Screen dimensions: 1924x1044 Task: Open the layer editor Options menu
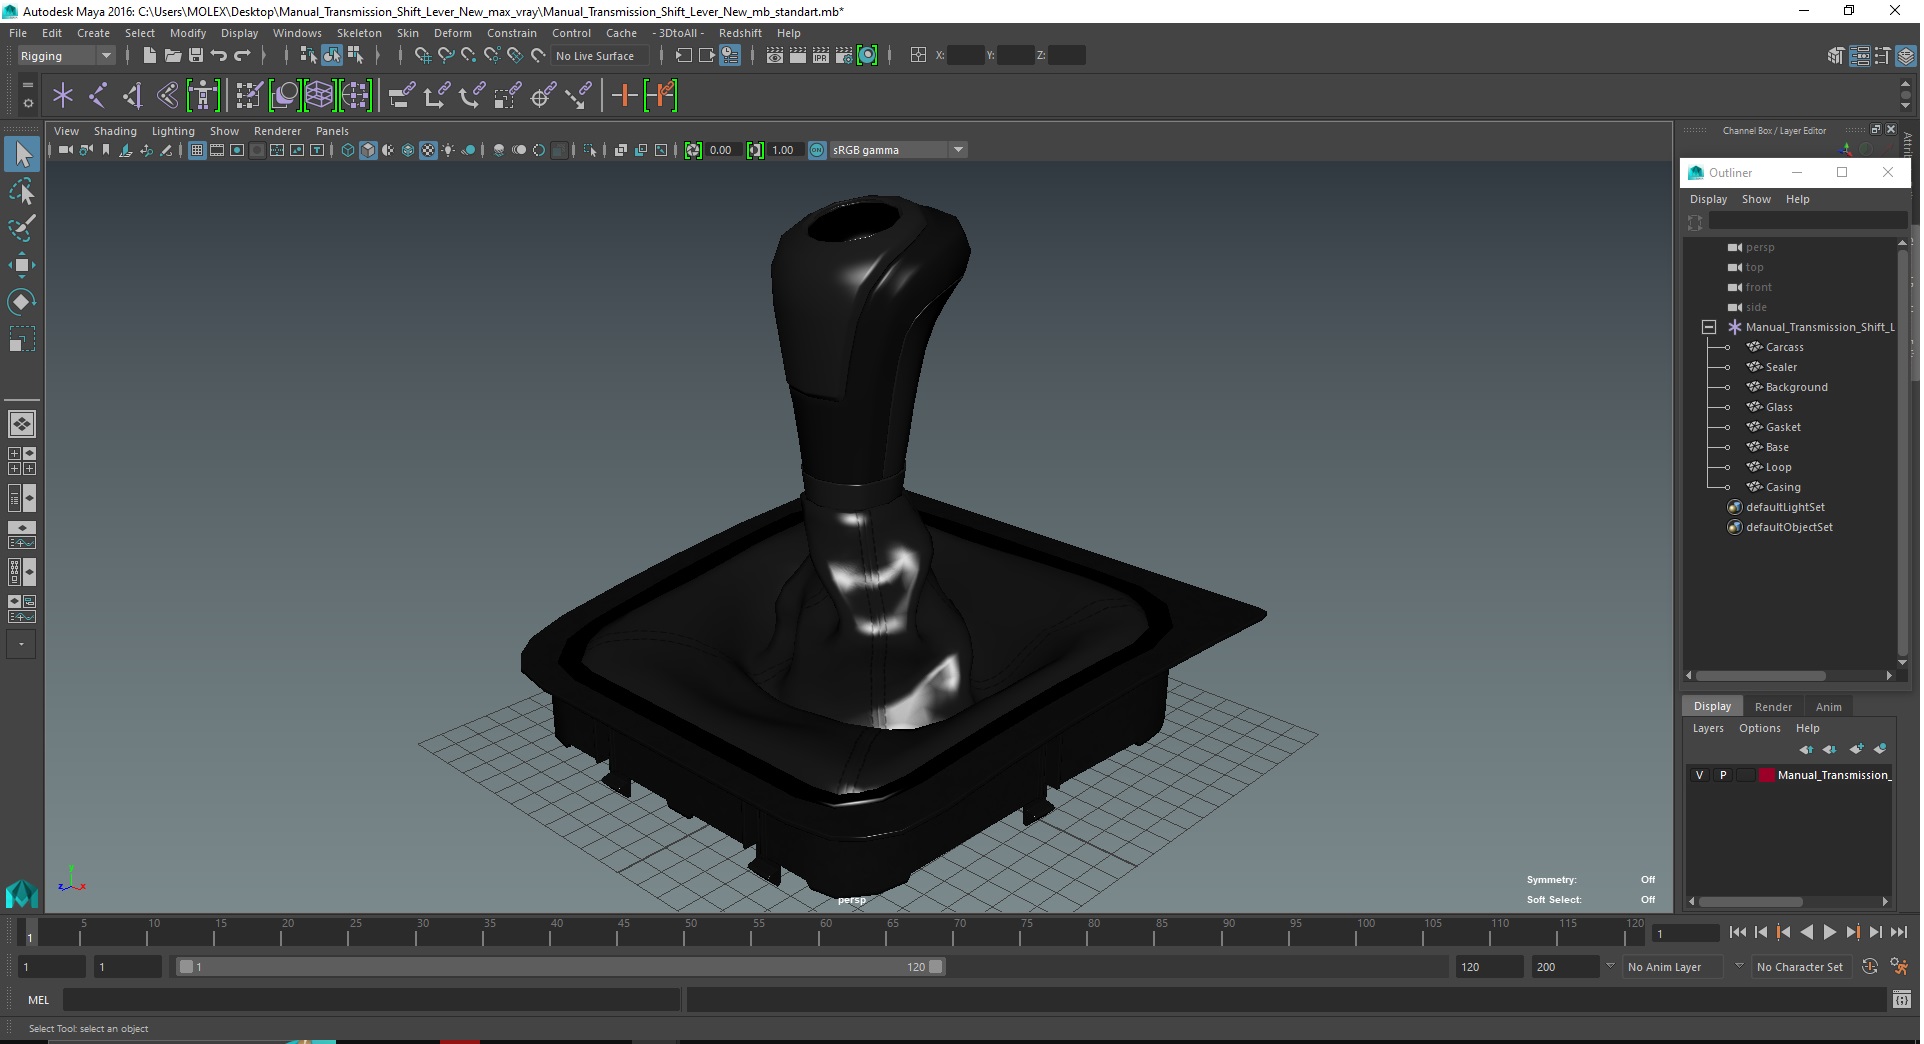tap(1760, 728)
